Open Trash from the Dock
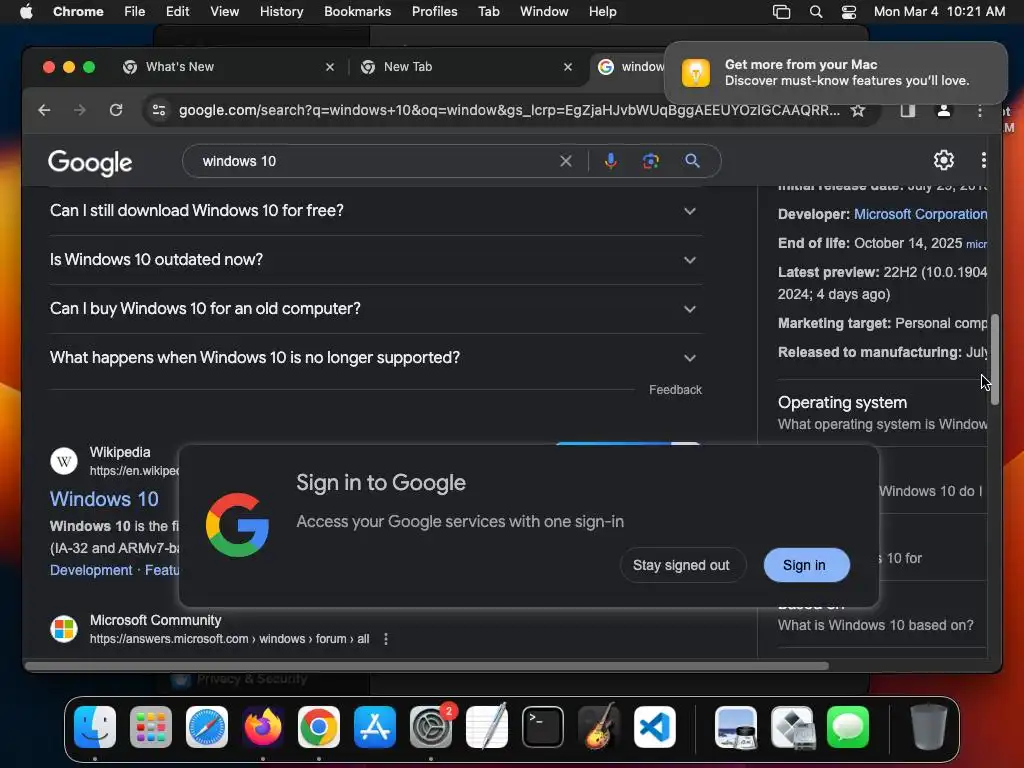The height and width of the screenshot is (768, 1024). point(929,727)
